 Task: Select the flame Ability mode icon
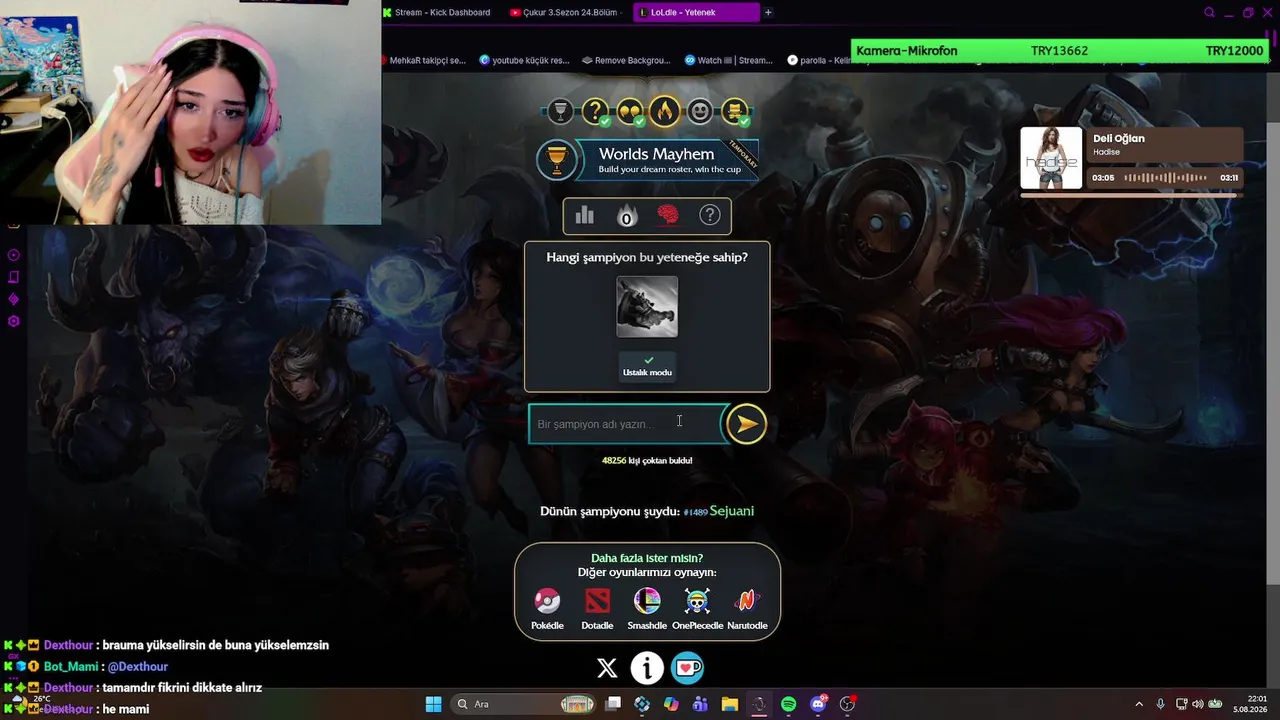click(x=665, y=111)
